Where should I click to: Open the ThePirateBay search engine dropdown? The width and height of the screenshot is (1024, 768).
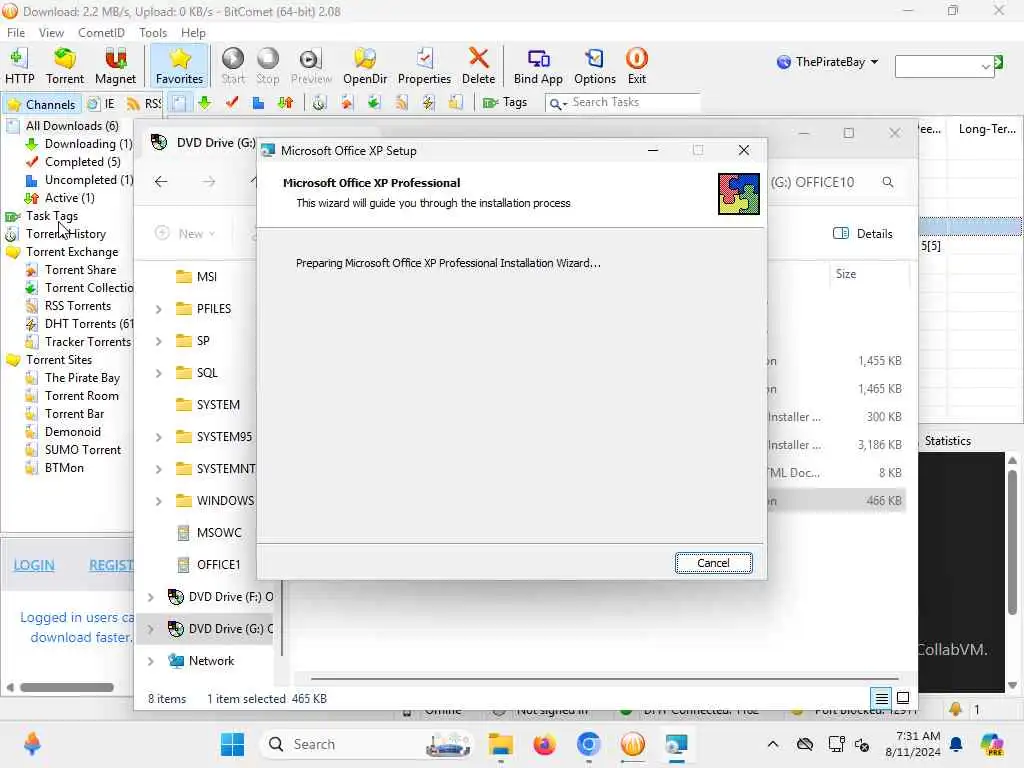point(827,62)
